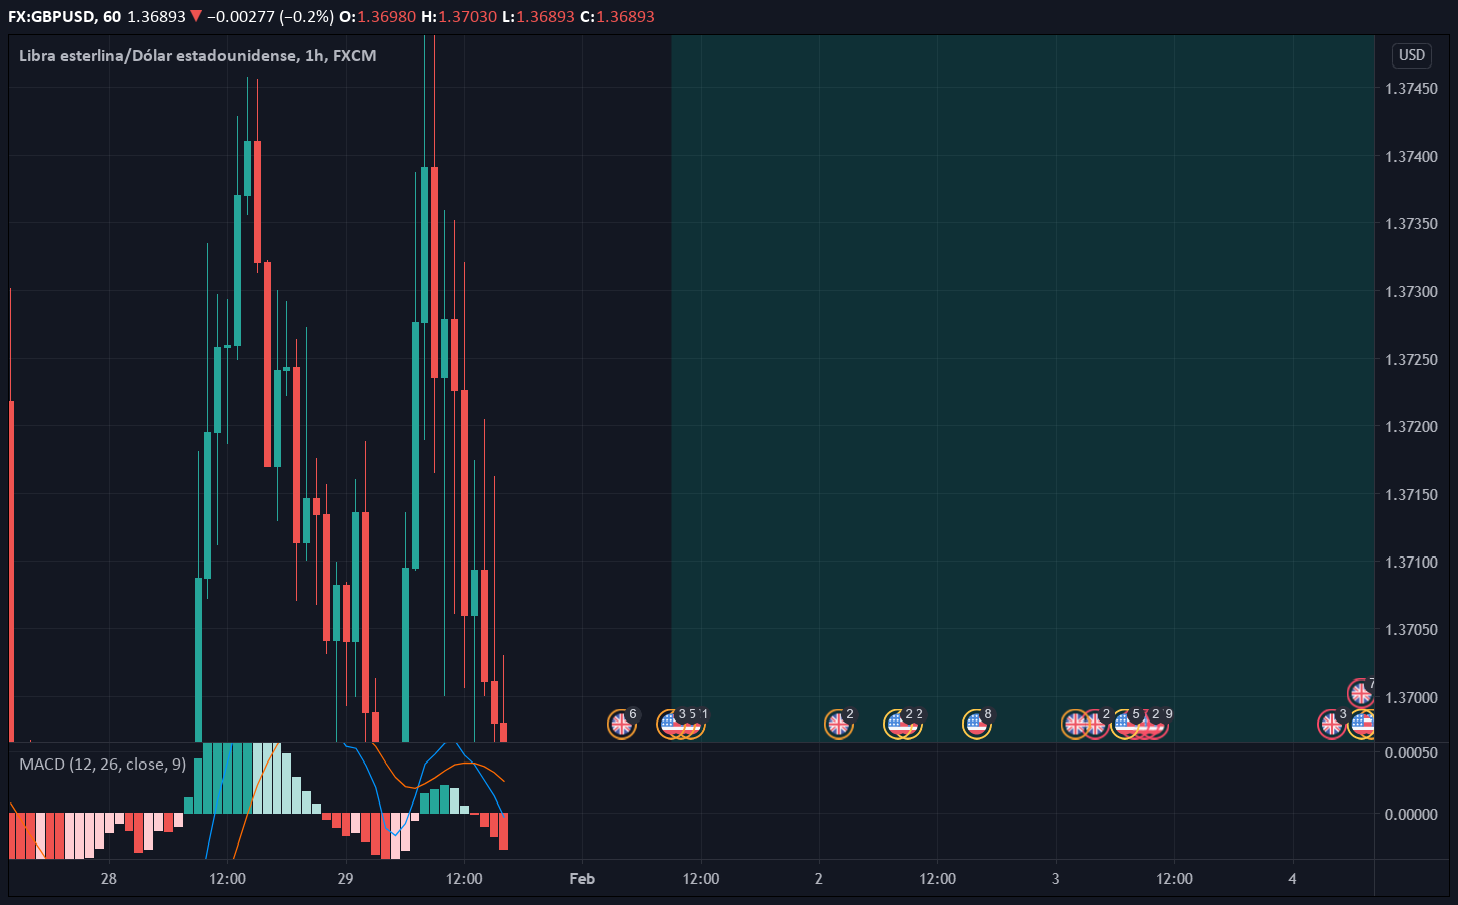Click the unbadged UK flag icon at Feb 3
1458x905 pixels.
point(1075,723)
